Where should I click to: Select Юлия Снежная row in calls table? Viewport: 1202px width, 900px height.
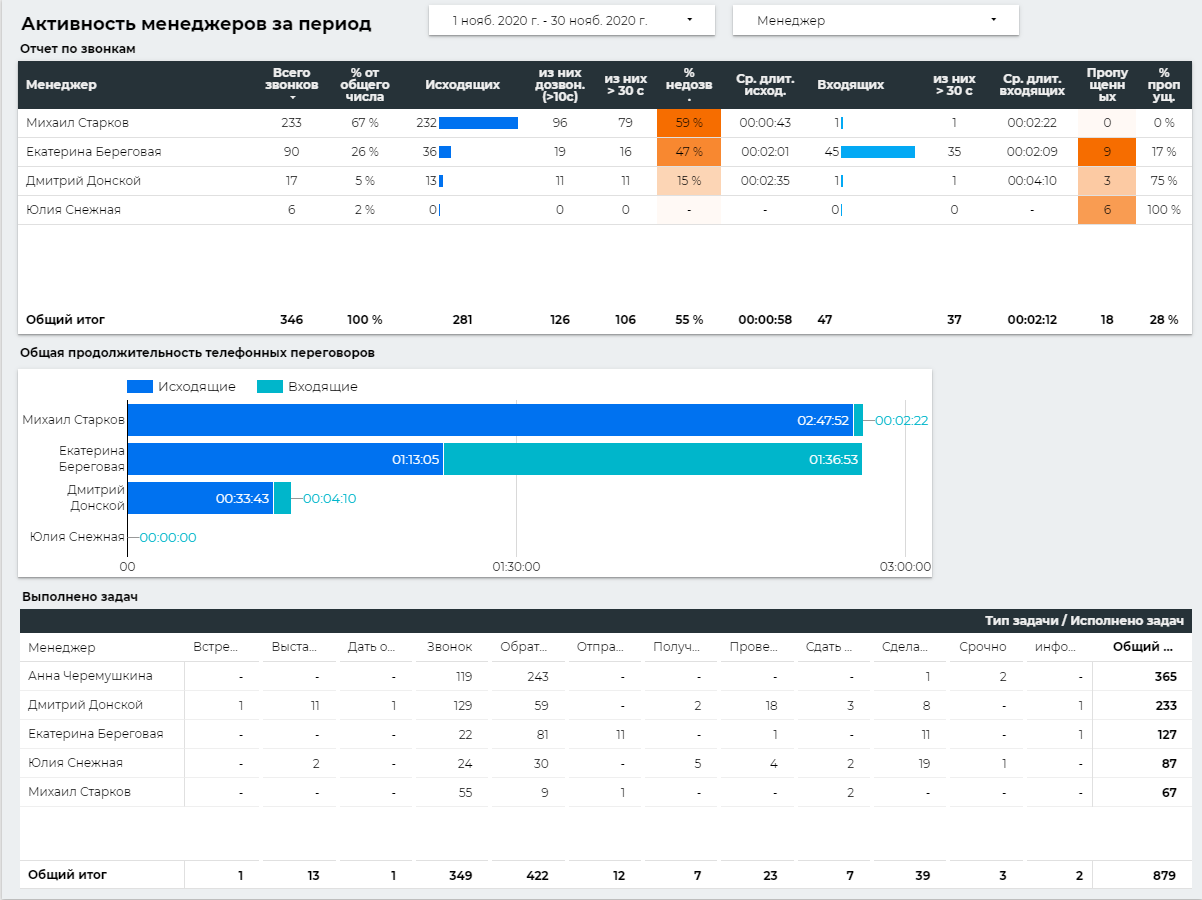click(x=605, y=210)
